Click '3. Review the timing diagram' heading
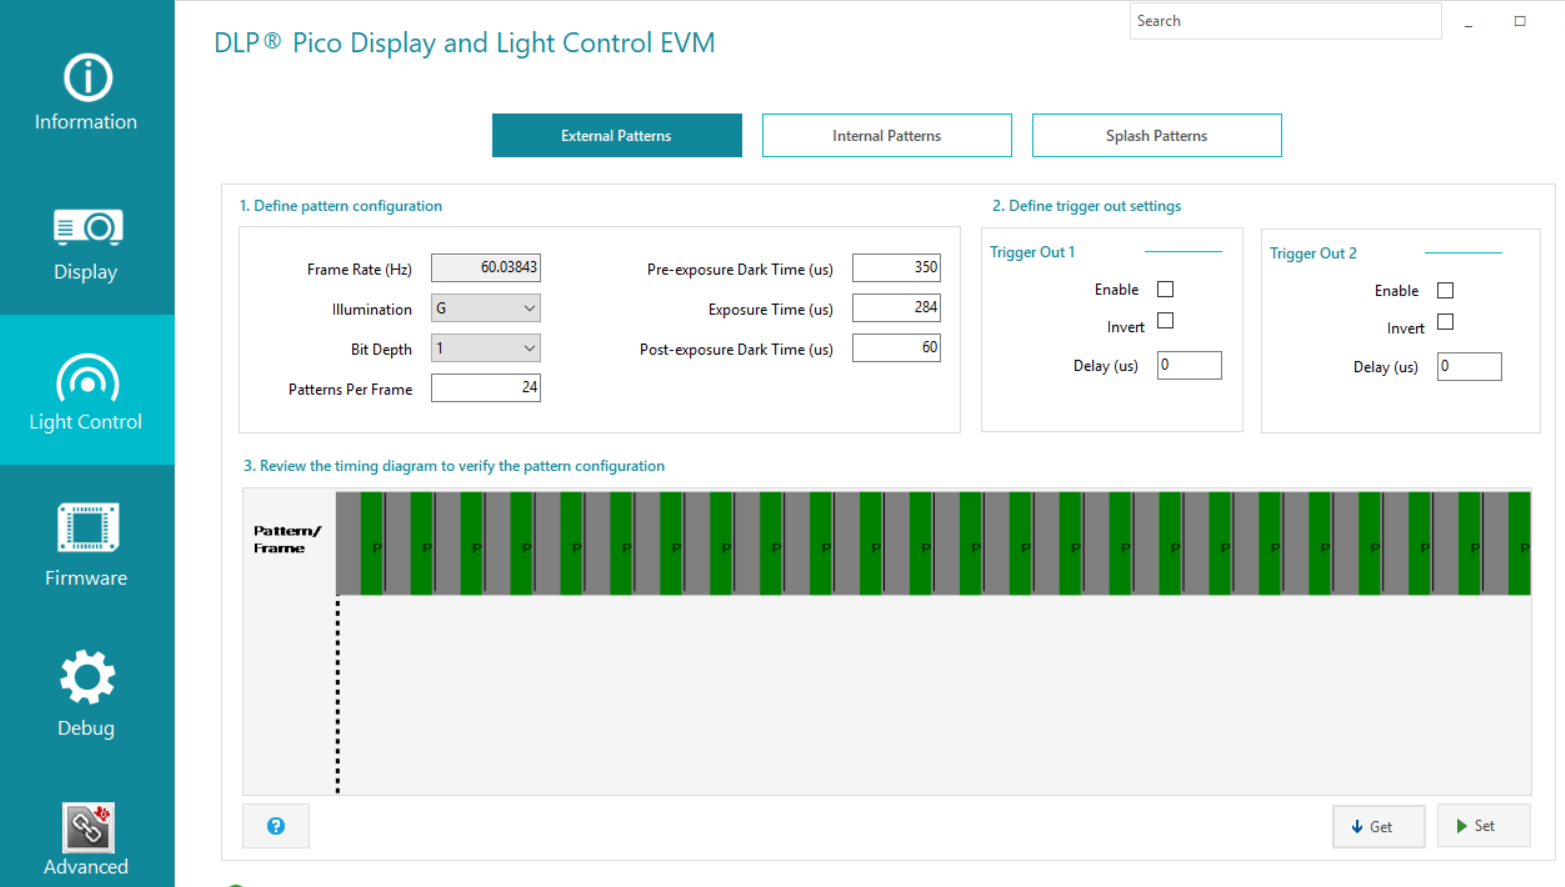This screenshot has height=887, width=1565. click(454, 466)
